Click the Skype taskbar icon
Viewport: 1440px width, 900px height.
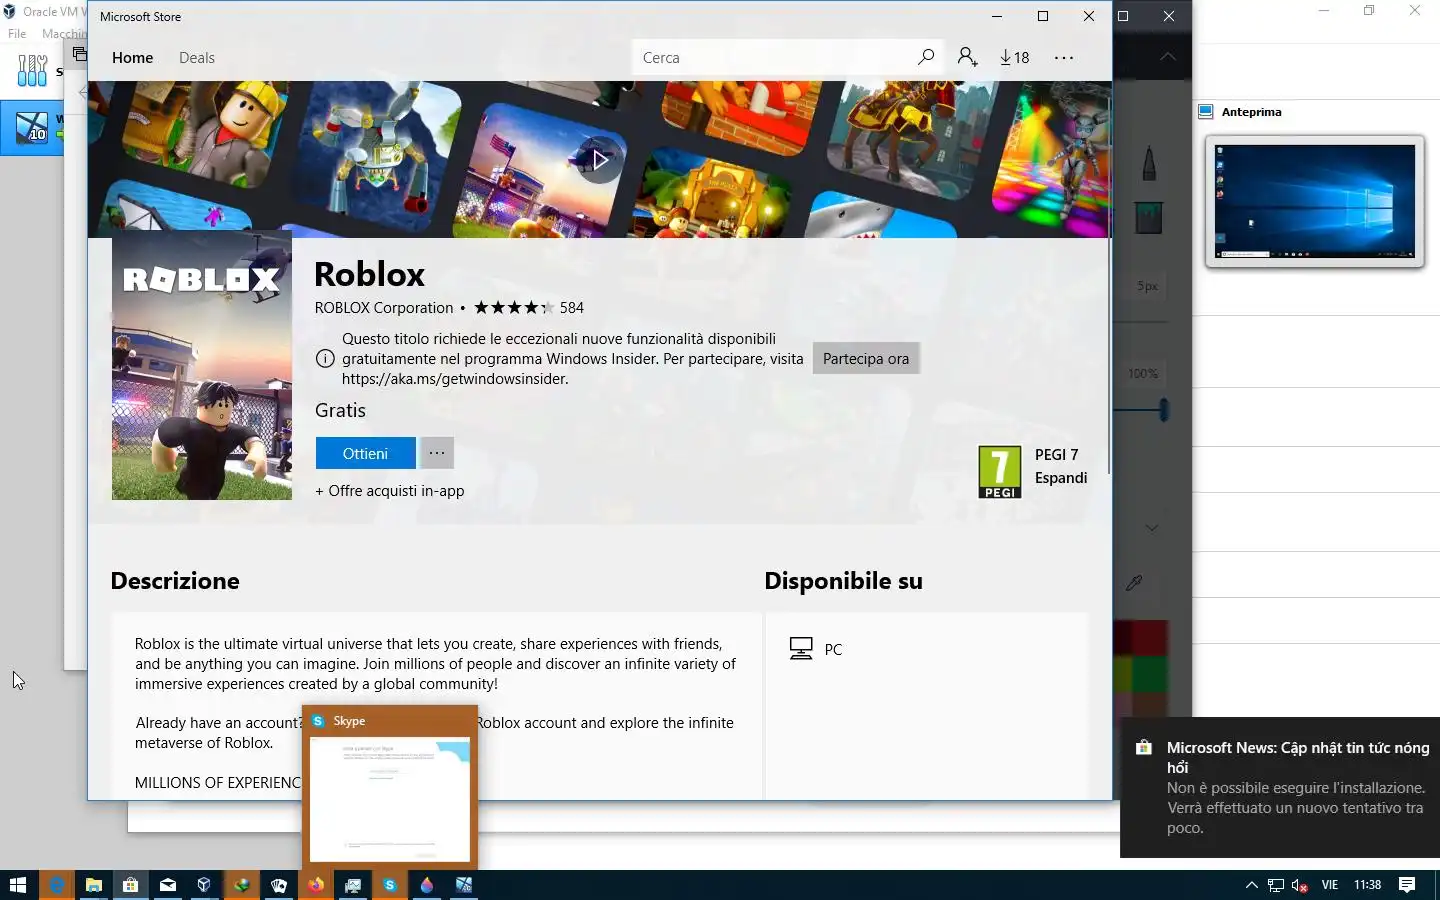pos(390,885)
